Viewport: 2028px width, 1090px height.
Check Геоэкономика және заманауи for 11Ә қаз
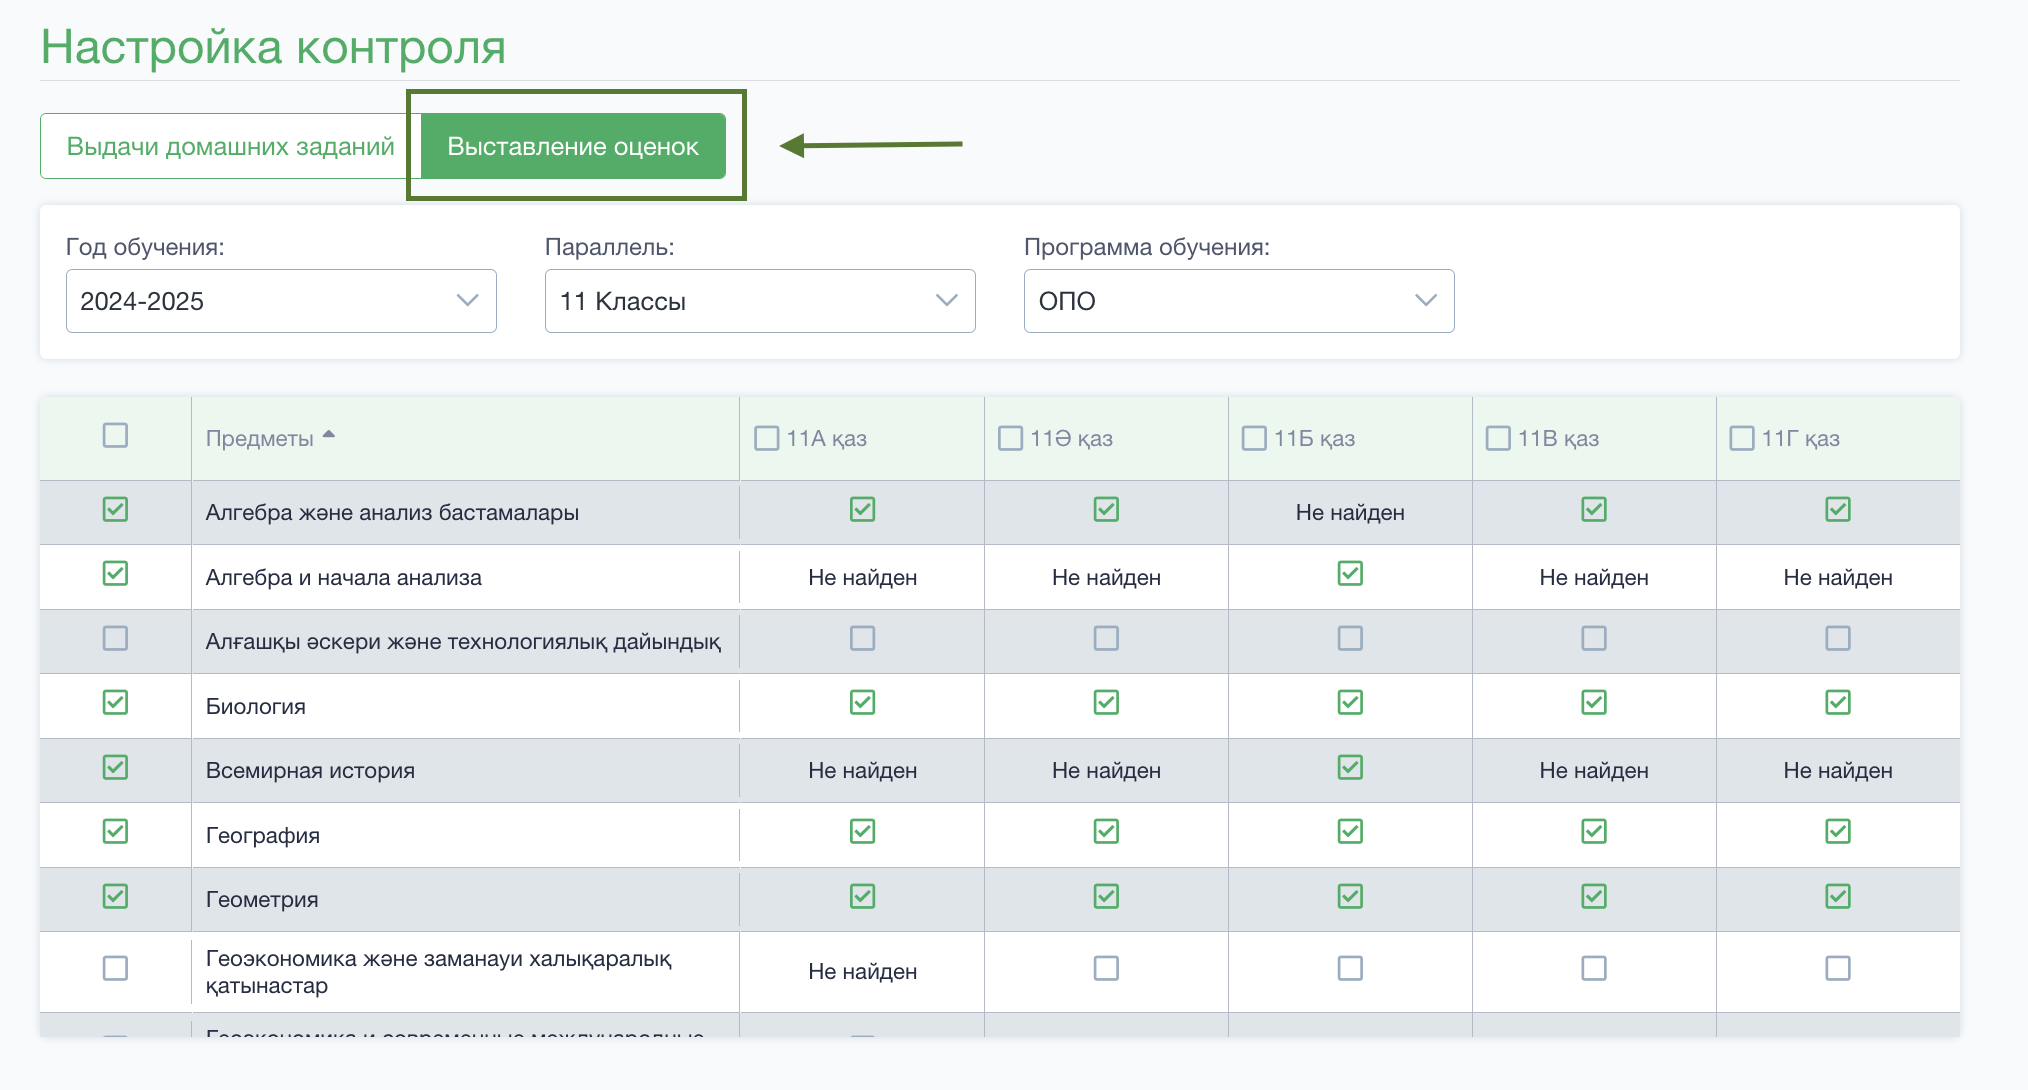(x=1106, y=968)
